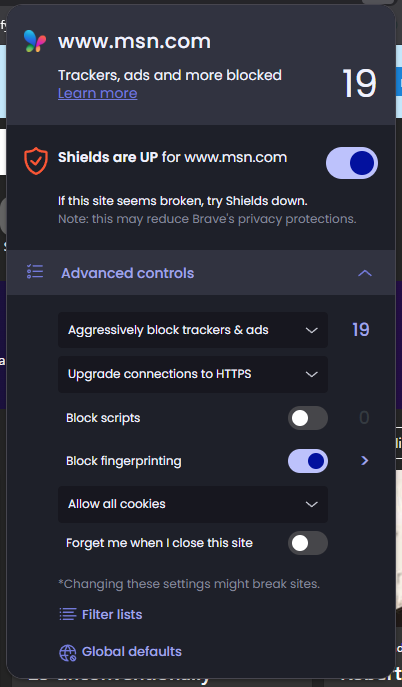The width and height of the screenshot is (402, 687).
Task: Open the Learn more link
Action: (x=98, y=93)
